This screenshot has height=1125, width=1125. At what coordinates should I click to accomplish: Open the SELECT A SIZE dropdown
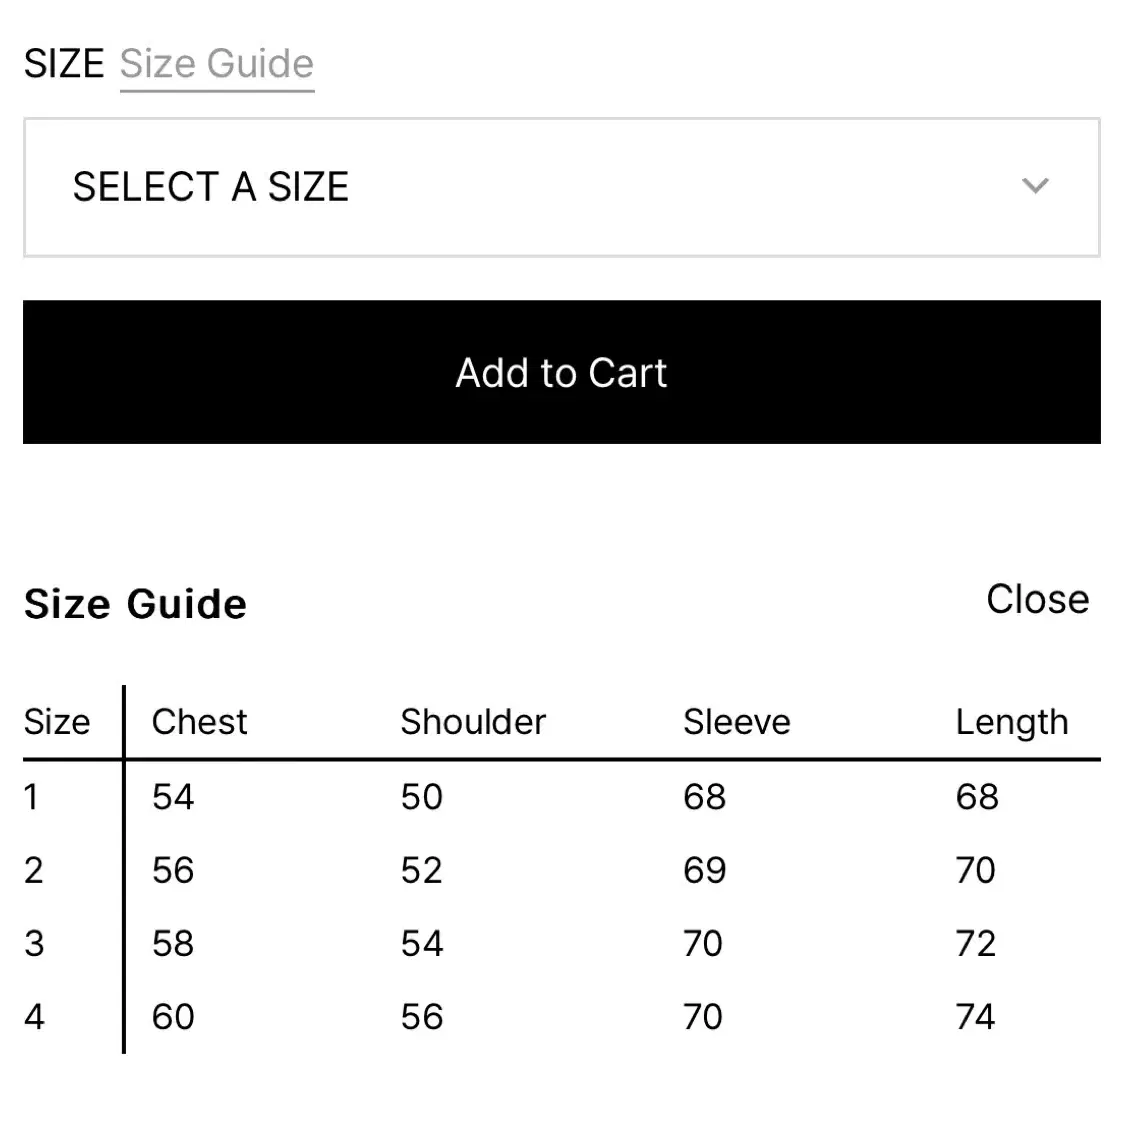562,187
